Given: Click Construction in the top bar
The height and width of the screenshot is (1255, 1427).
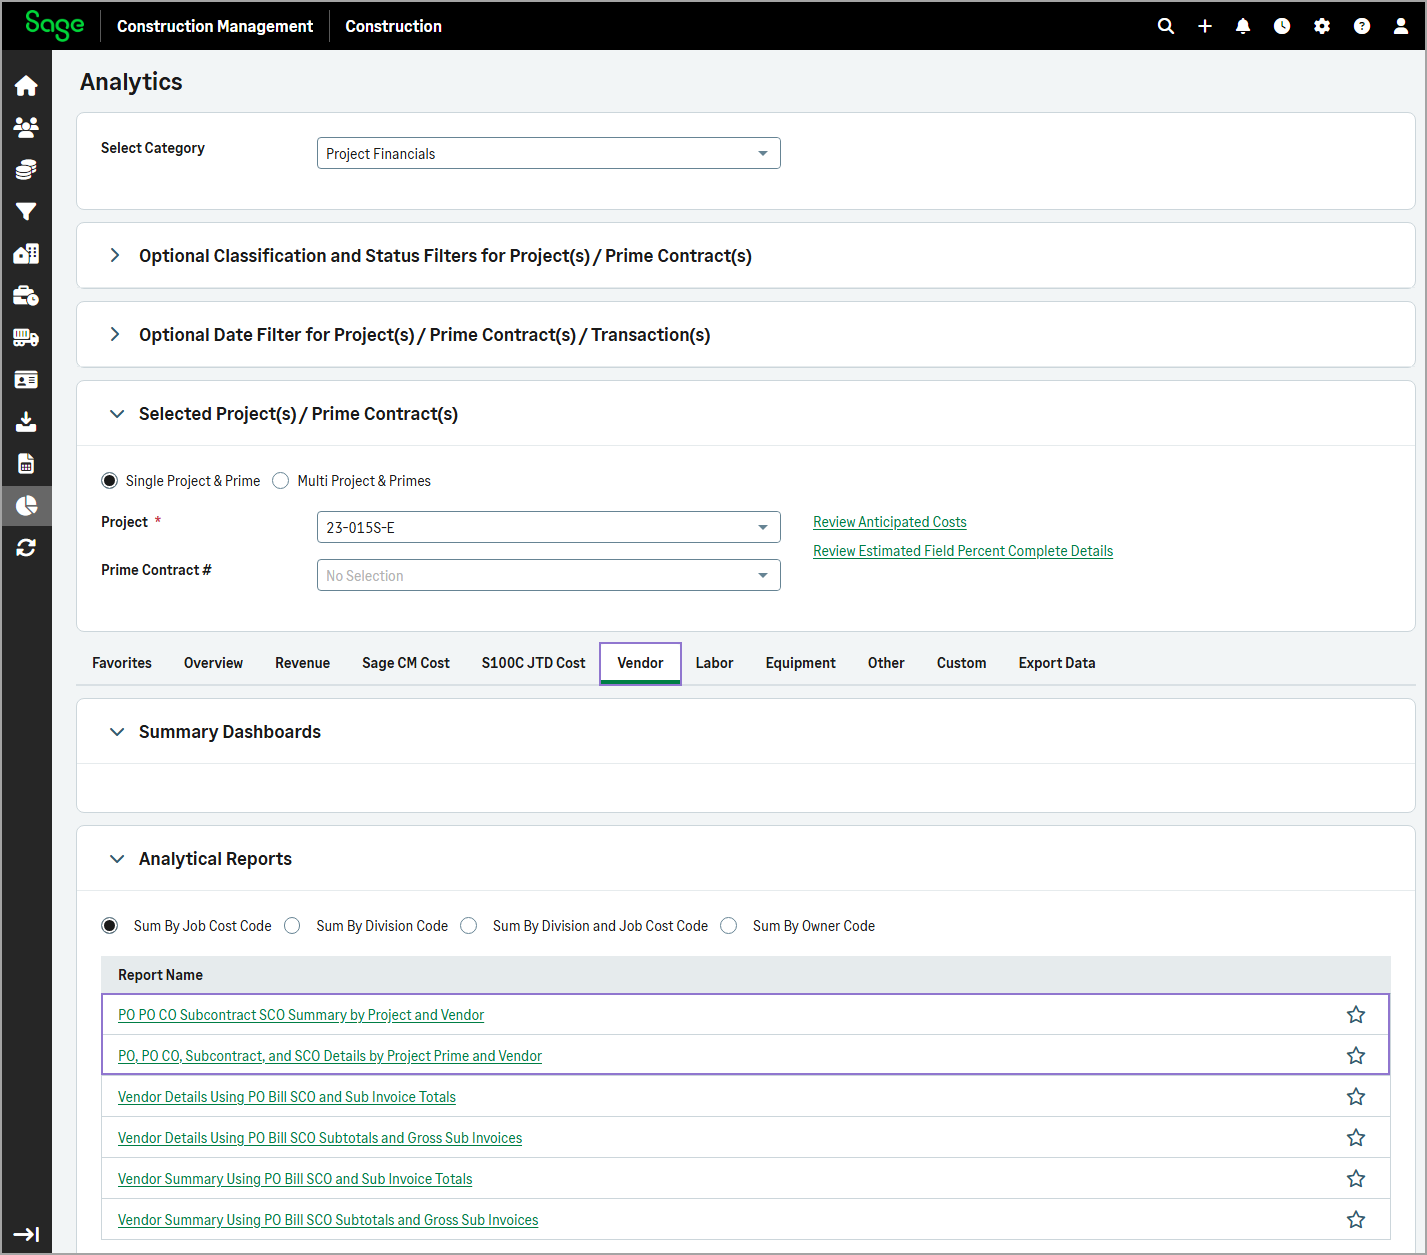Looking at the screenshot, I should [x=393, y=26].
